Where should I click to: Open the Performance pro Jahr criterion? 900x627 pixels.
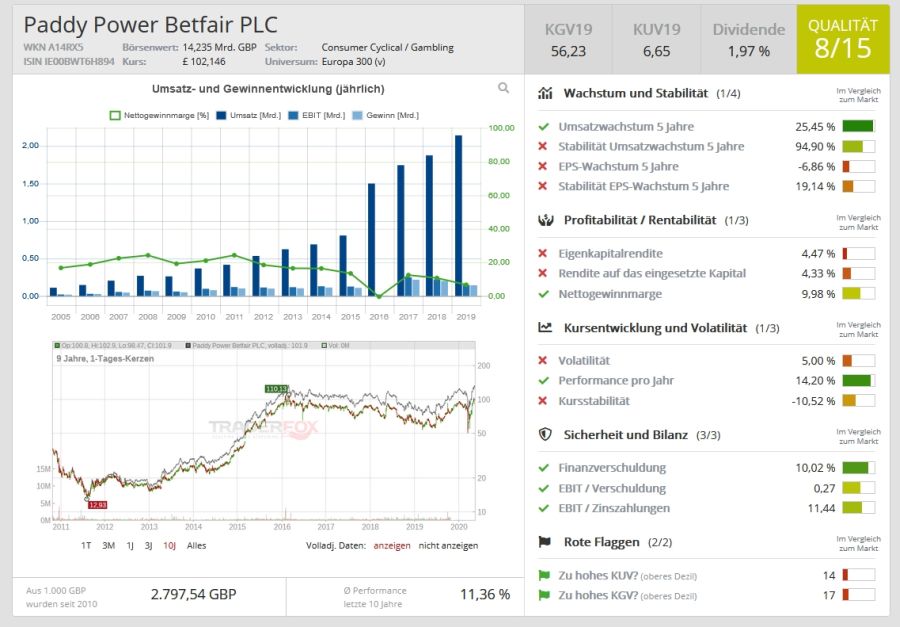point(616,381)
